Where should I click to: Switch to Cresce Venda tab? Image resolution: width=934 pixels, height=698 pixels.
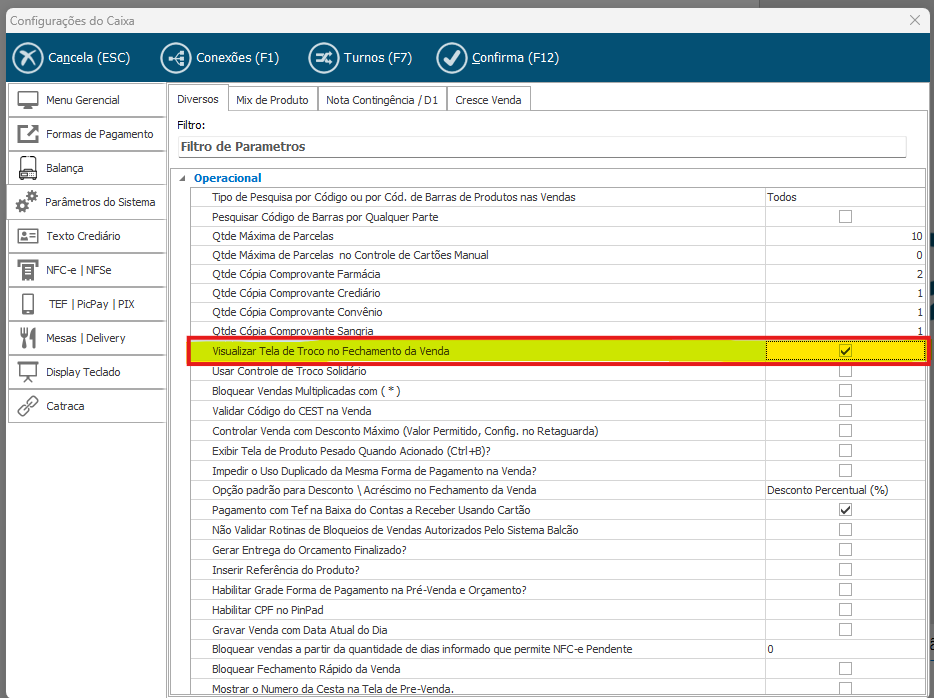tap(488, 100)
